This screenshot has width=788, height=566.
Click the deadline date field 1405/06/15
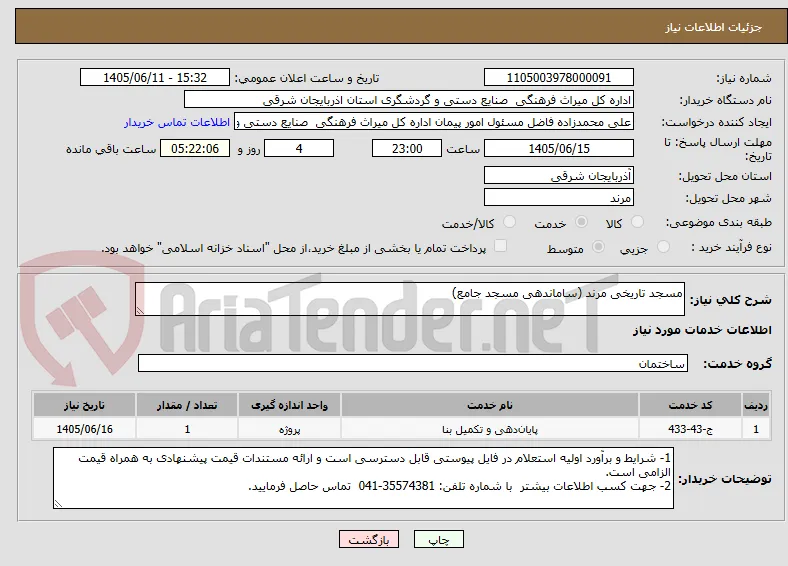559,148
